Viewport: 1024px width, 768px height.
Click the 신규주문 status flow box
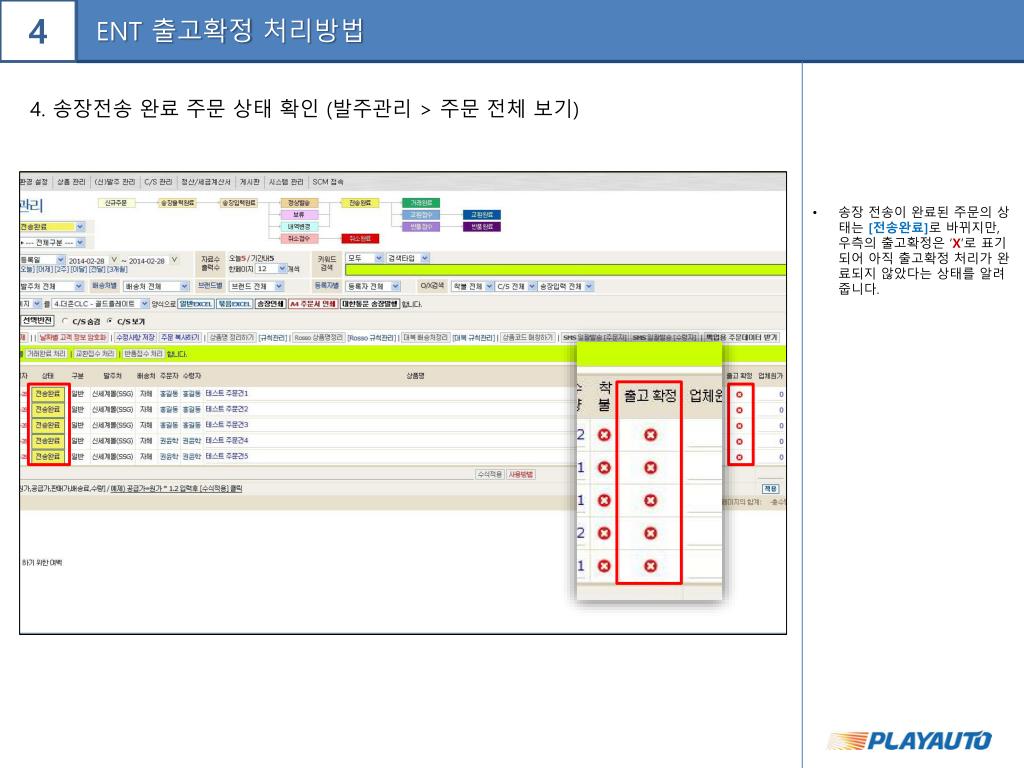(116, 203)
